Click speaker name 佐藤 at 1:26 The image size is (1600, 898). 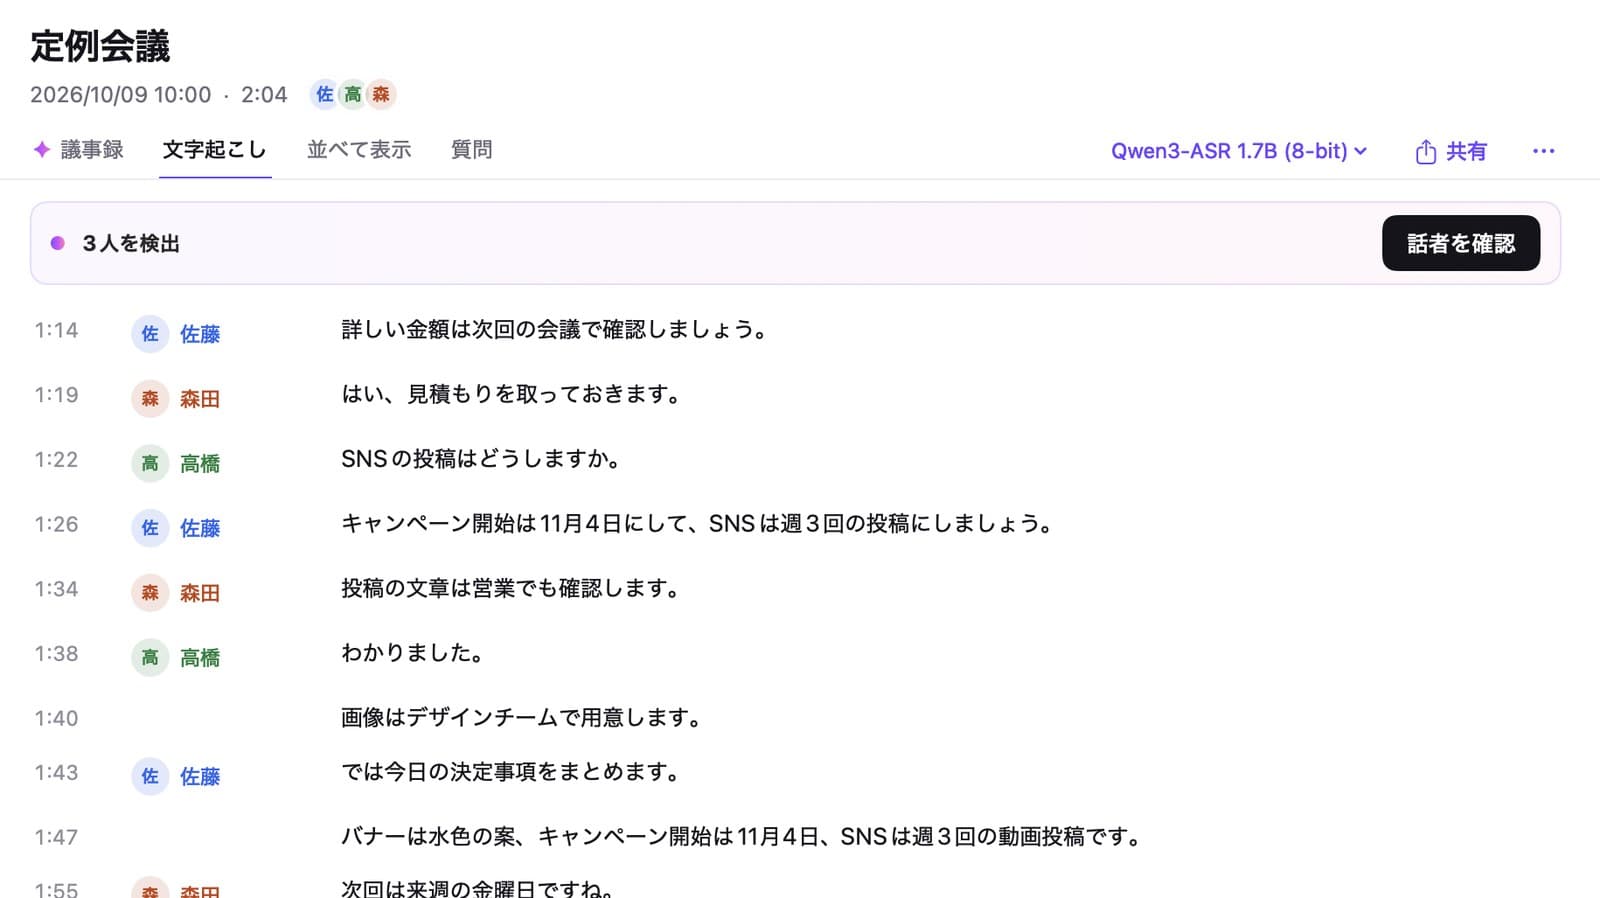pyautogui.click(x=200, y=528)
